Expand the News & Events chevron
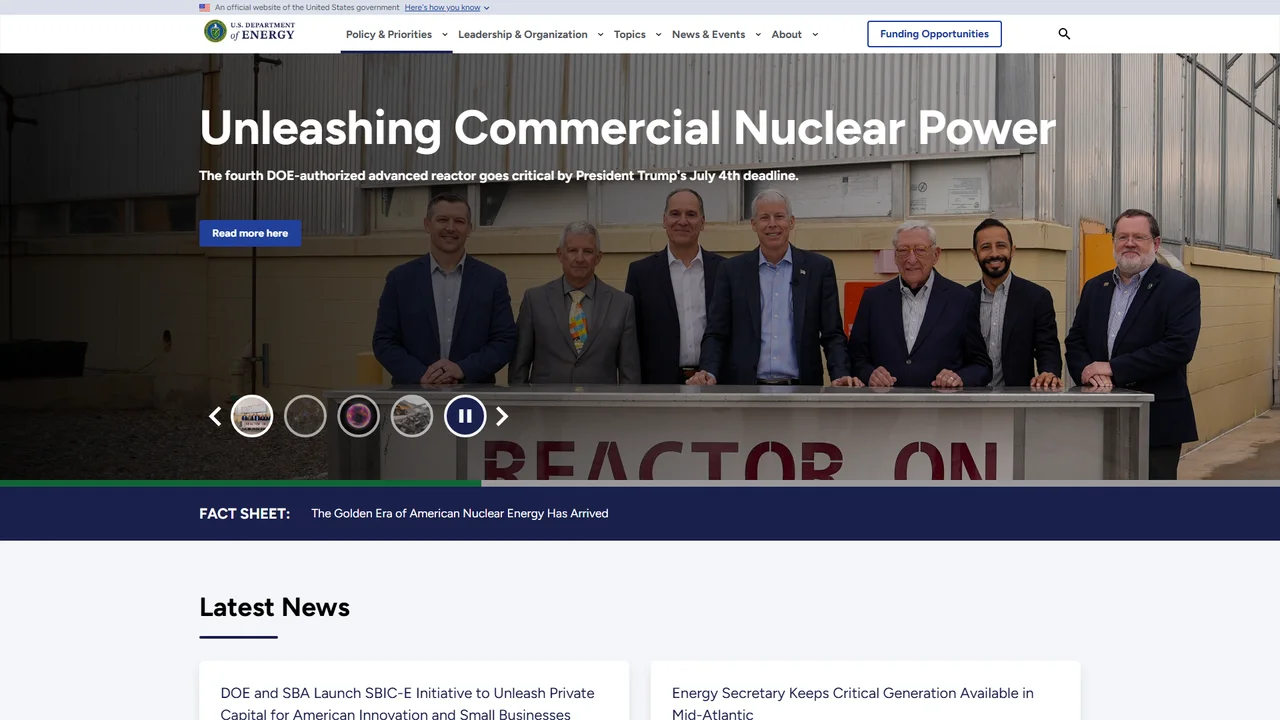Image resolution: width=1280 pixels, height=720 pixels. tap(758, 34)
